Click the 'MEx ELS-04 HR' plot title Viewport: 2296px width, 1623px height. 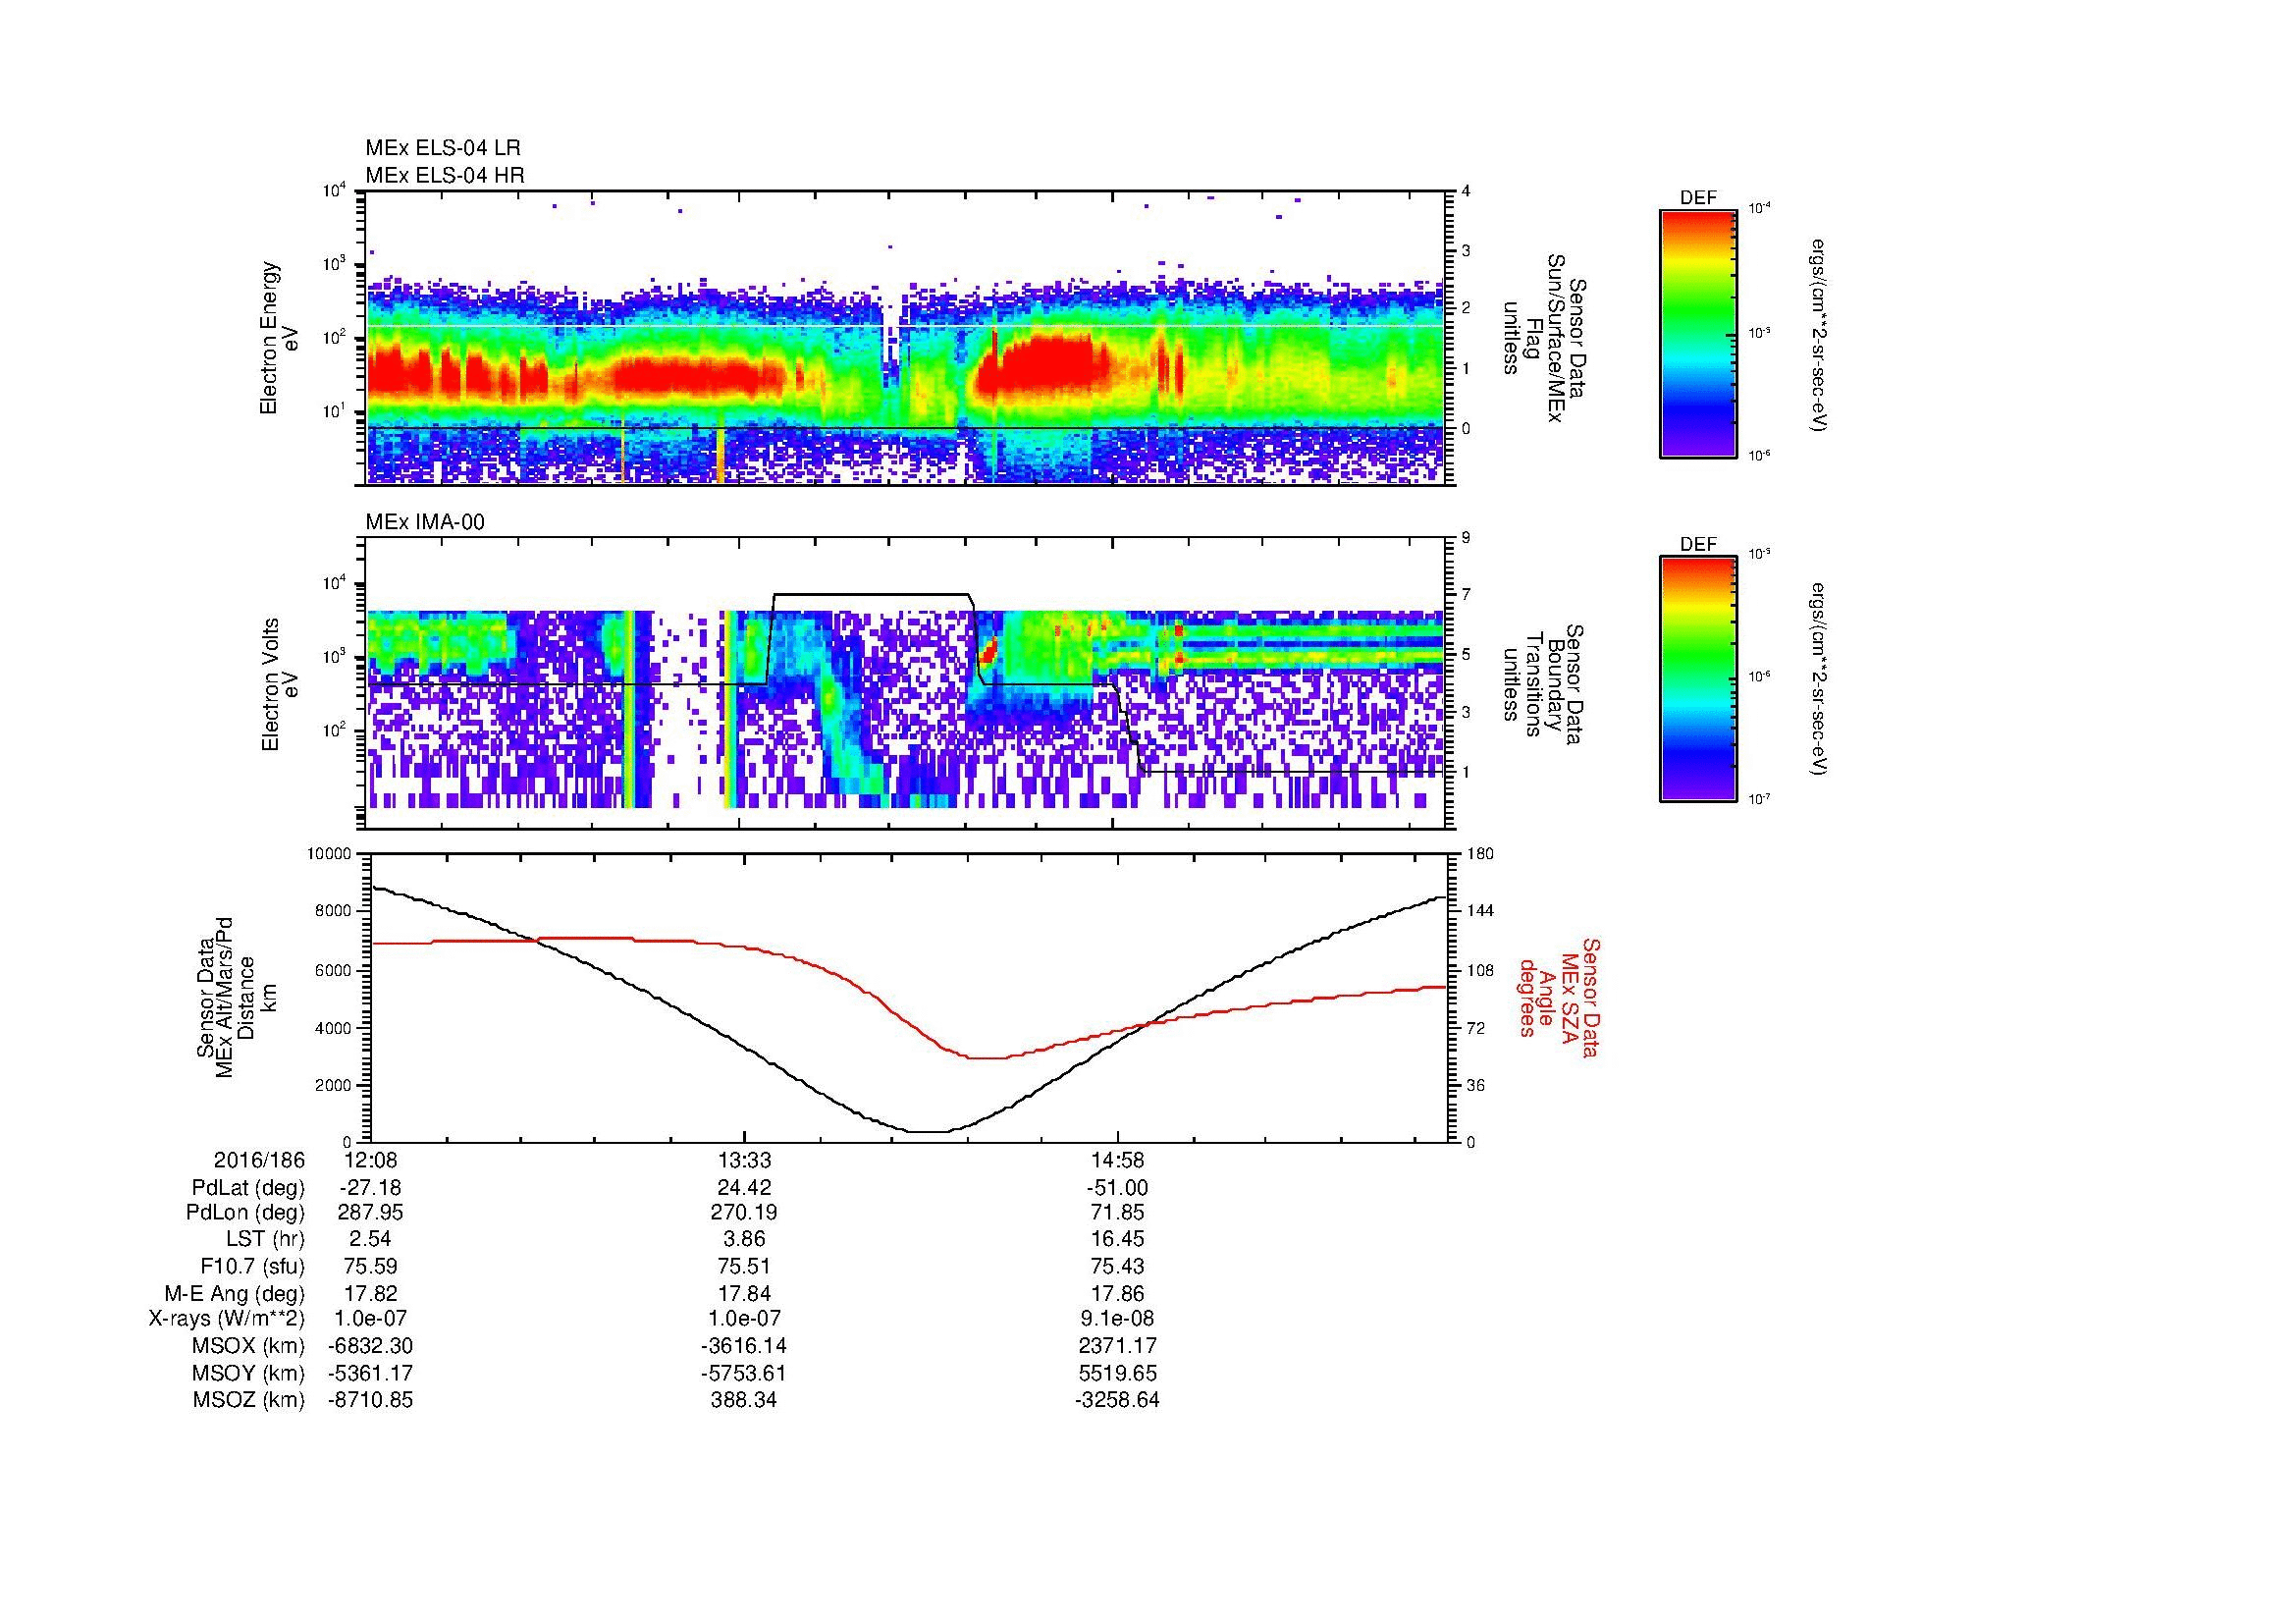(445, 175)
